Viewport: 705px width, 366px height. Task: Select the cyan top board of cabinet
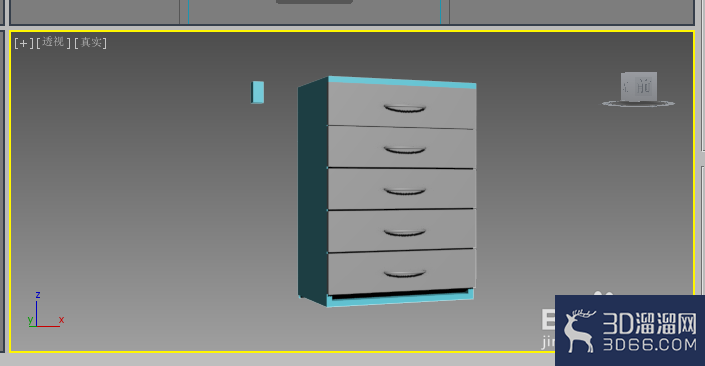(402, 82)
